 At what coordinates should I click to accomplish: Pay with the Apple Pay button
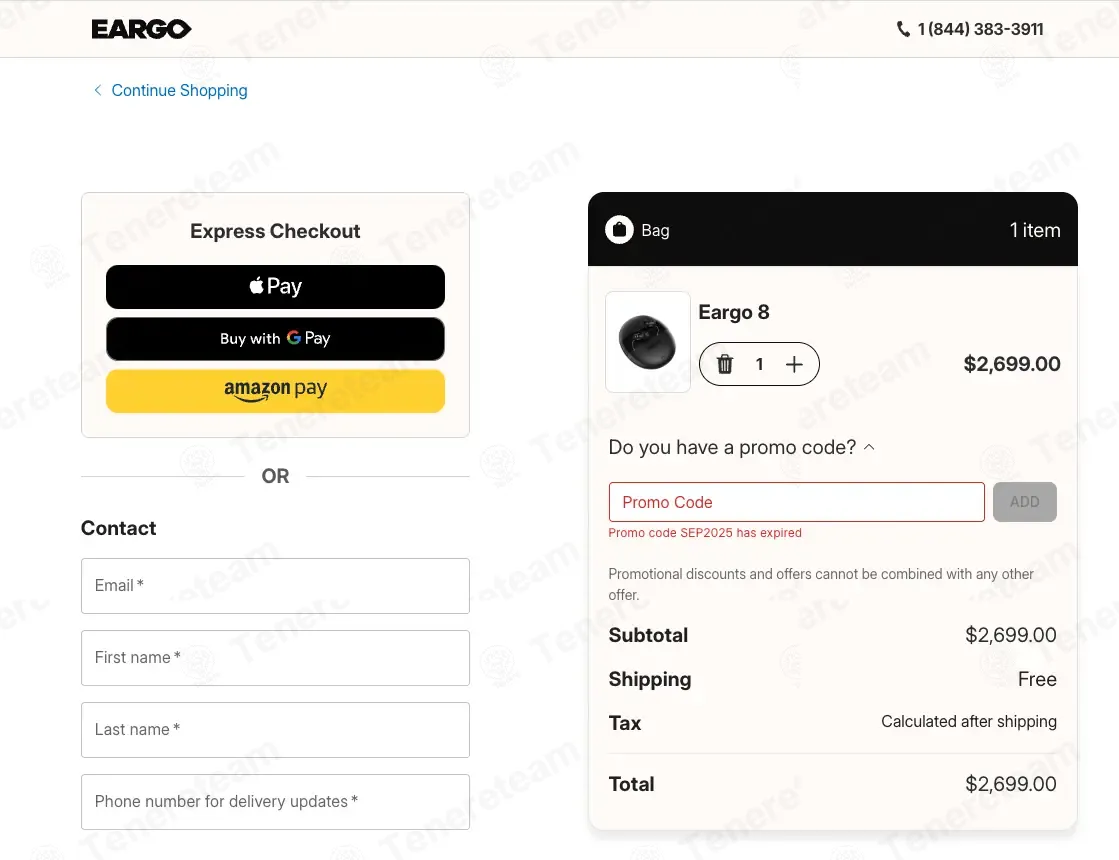click(275, 287)
